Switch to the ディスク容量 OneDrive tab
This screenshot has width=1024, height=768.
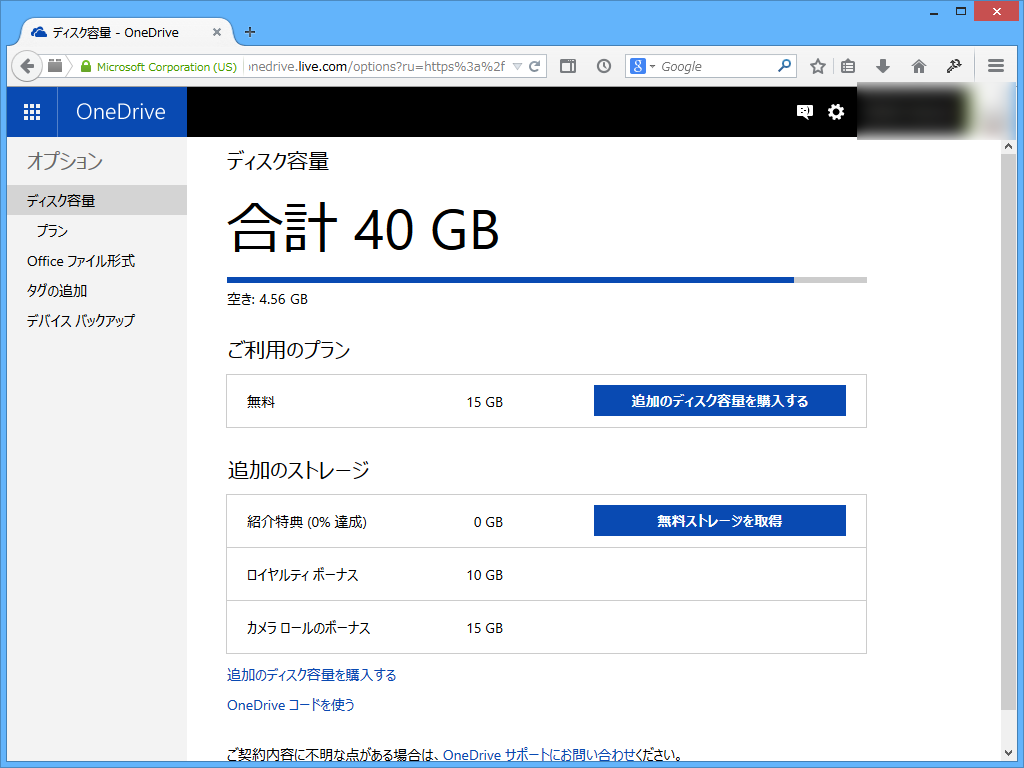pyautogui.click(x=110, y=31)
